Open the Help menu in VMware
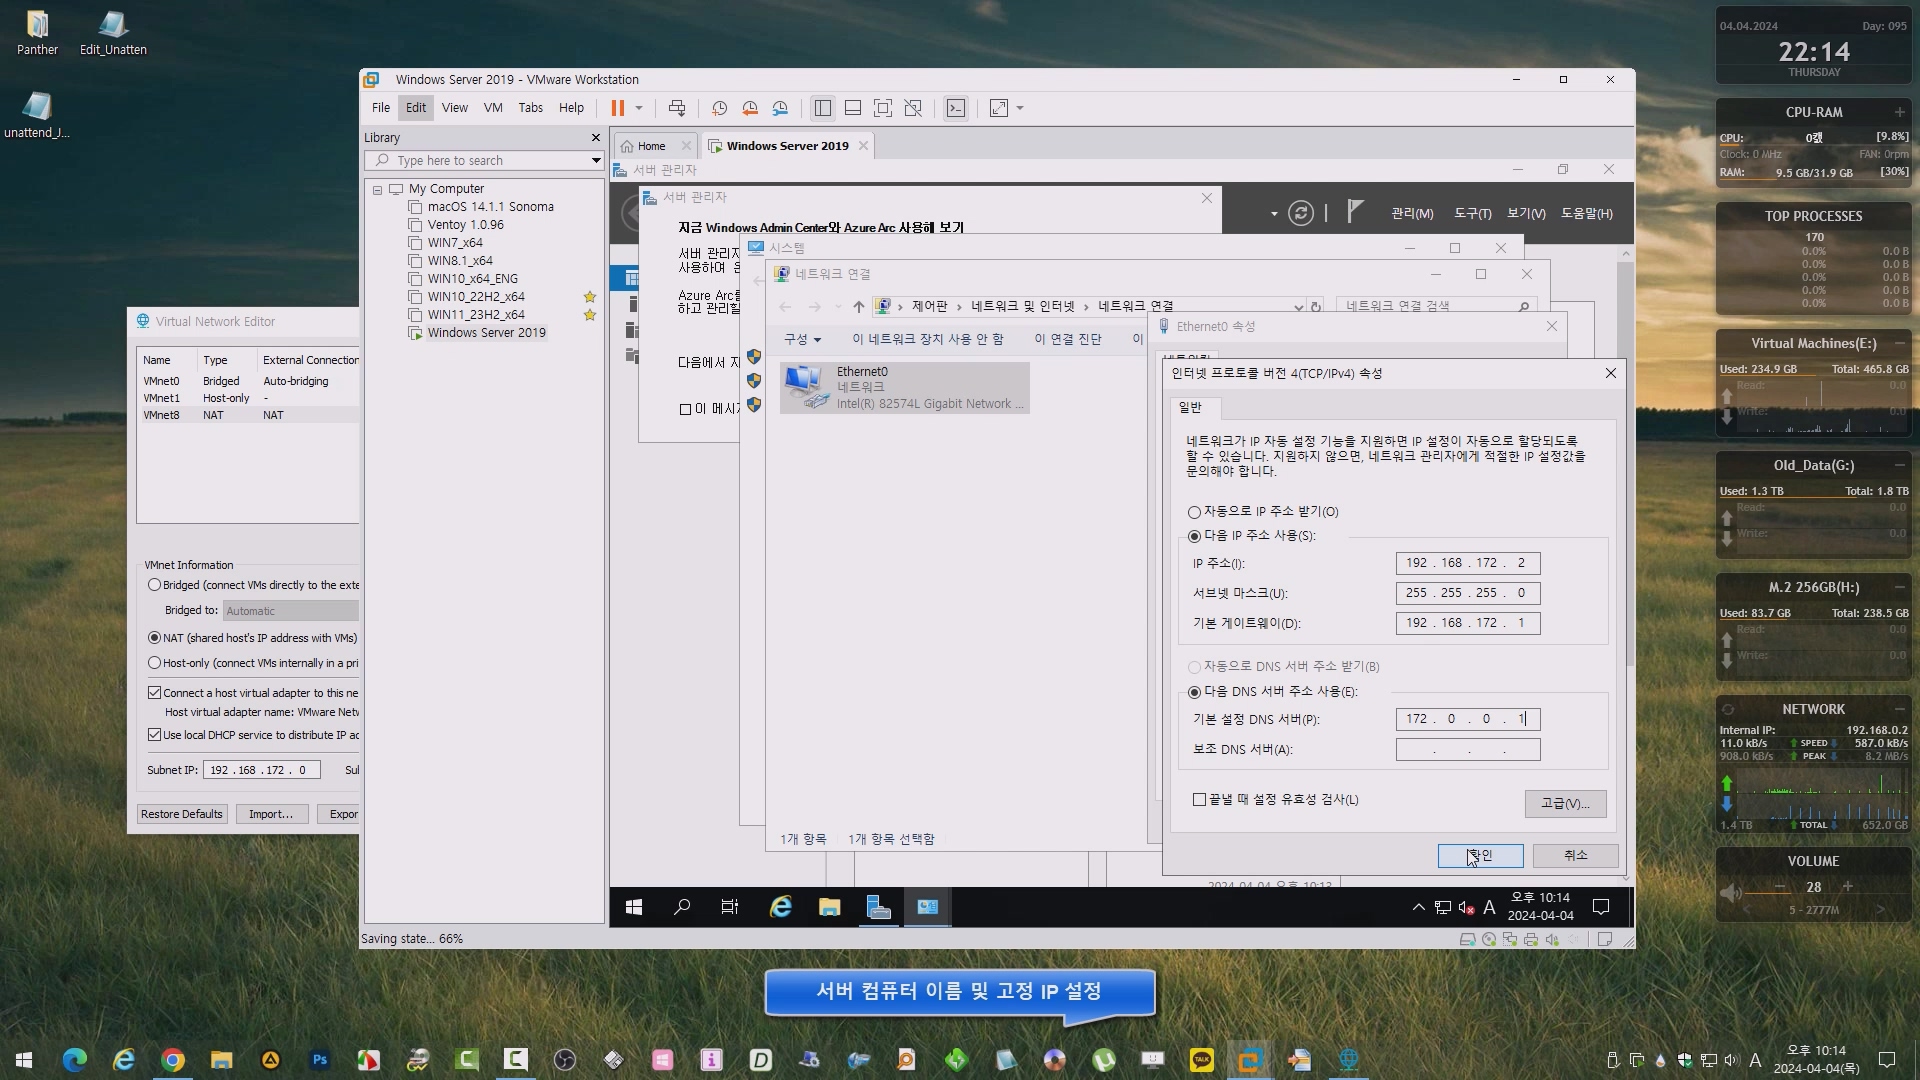1920x1080 pixels. click(x=571, y=108)
